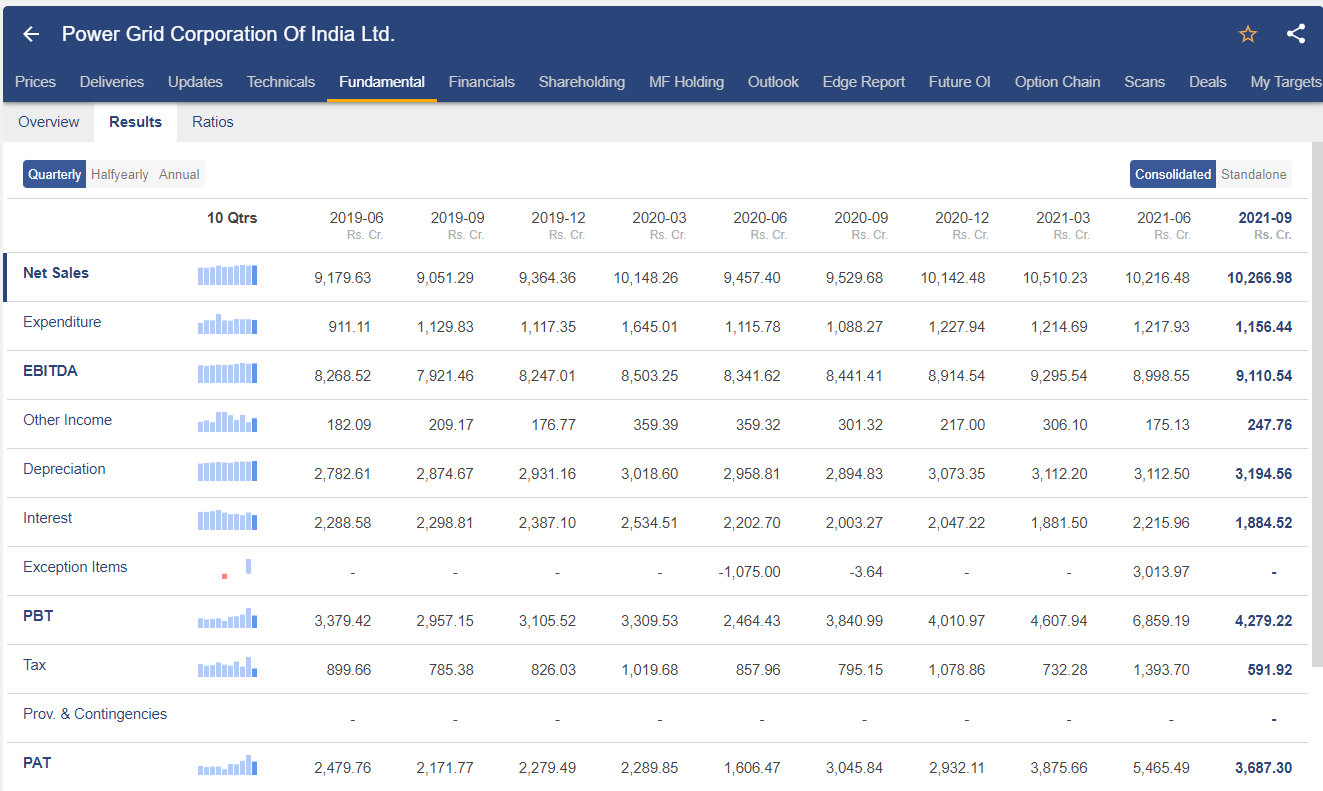Open the Financials tab

(482, 82)
